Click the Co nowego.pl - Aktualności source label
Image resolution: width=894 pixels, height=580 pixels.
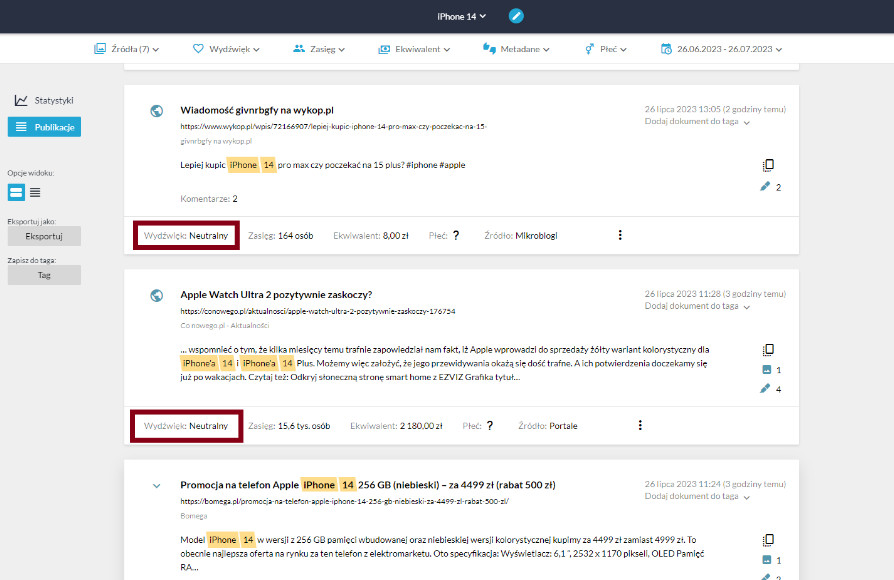point(225,326)
